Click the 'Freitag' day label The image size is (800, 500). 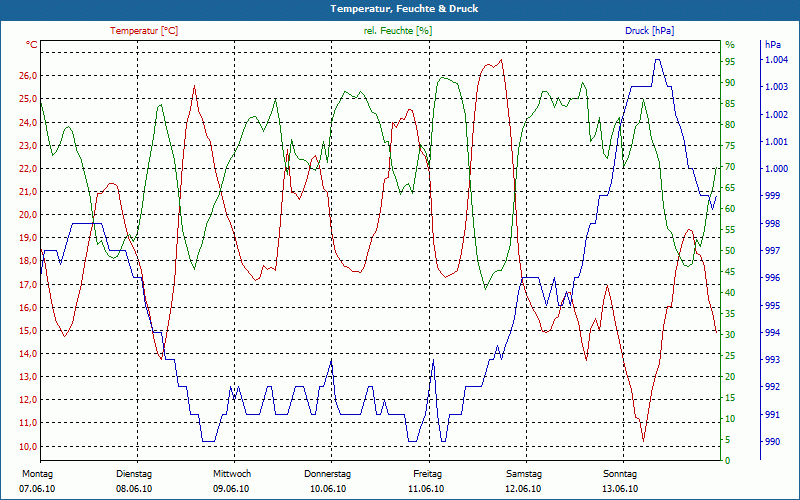tap(428, 474)
